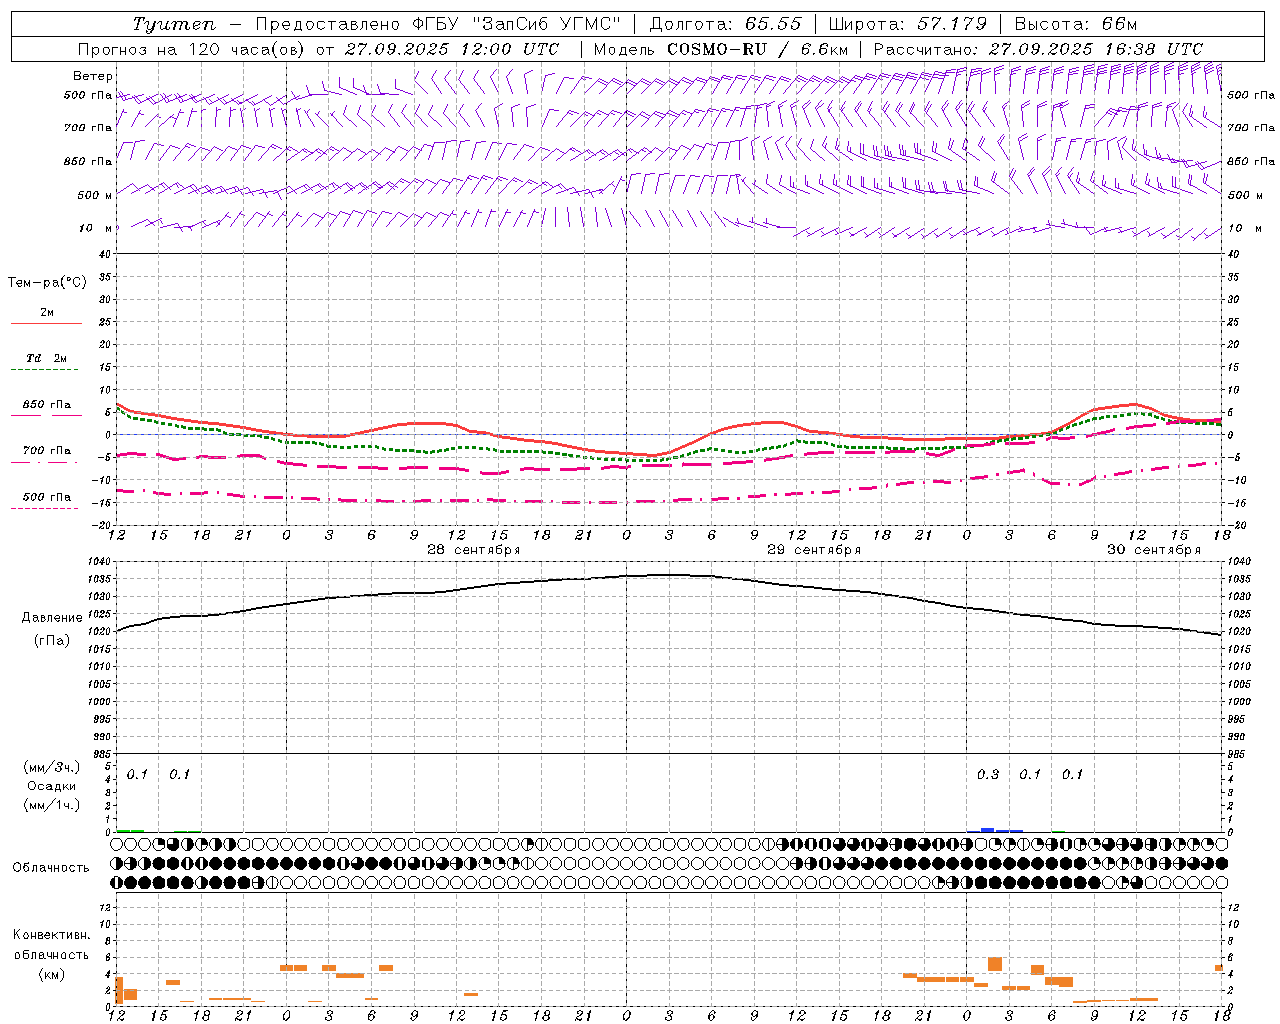The width and height of the screenshot is (1280, 1024).
Task: Select the 'Предоставлено ФГБУ ЗапСиб УГМС' provider text
Action: point(439,24)
